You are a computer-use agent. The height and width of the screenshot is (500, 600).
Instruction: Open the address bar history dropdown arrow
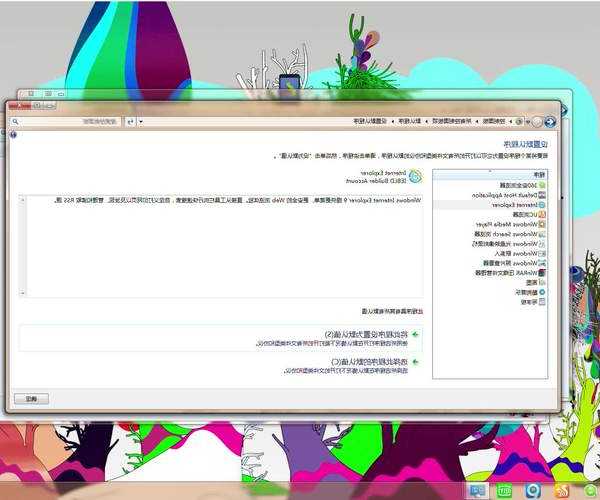tap(141, 121)
